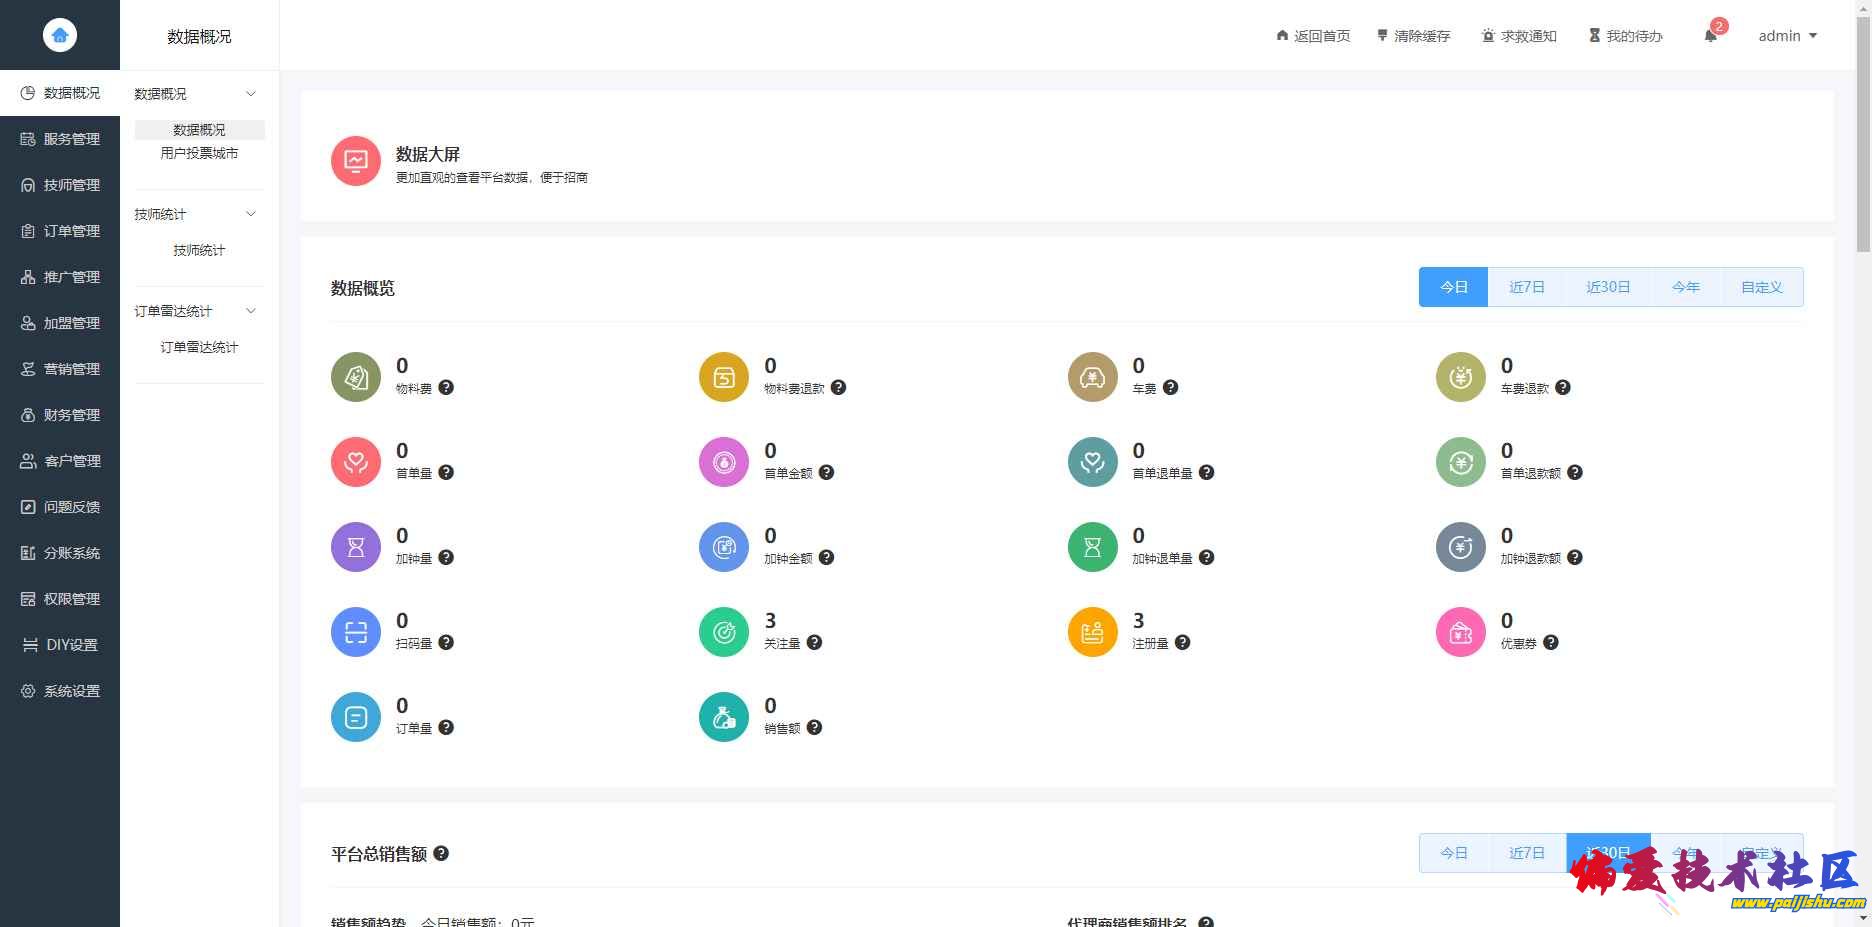The image size is (1872, 927).
Task: Click 返回首页 in the top bar
Action: click(1313, 36)
